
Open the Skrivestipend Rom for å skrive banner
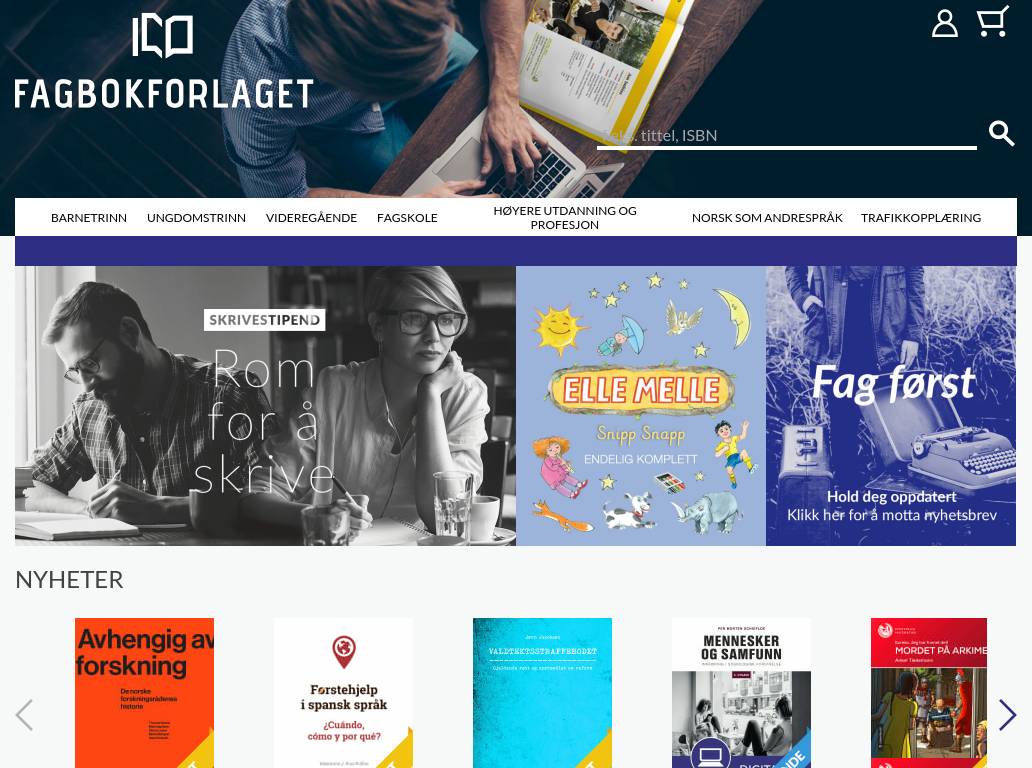click(x=265, y=405)
